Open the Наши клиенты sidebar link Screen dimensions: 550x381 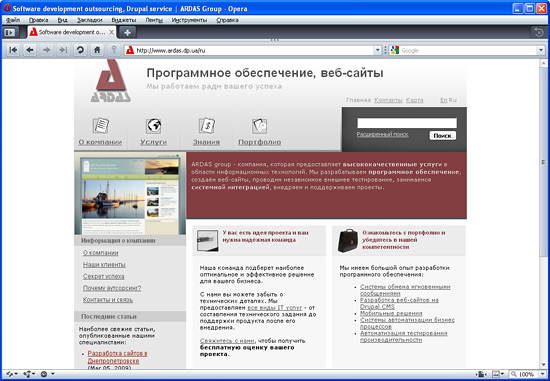pos(104,265)
